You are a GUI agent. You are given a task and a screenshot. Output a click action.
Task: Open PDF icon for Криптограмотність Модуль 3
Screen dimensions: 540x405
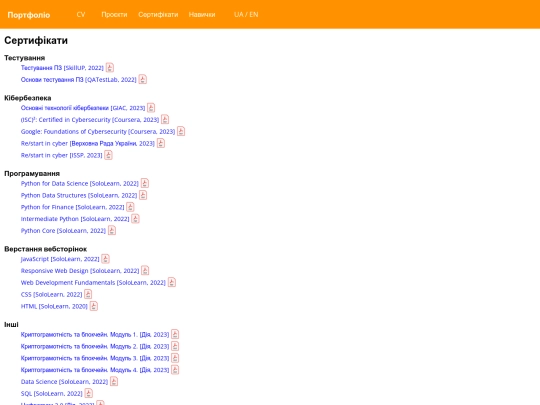pos(175,358)
